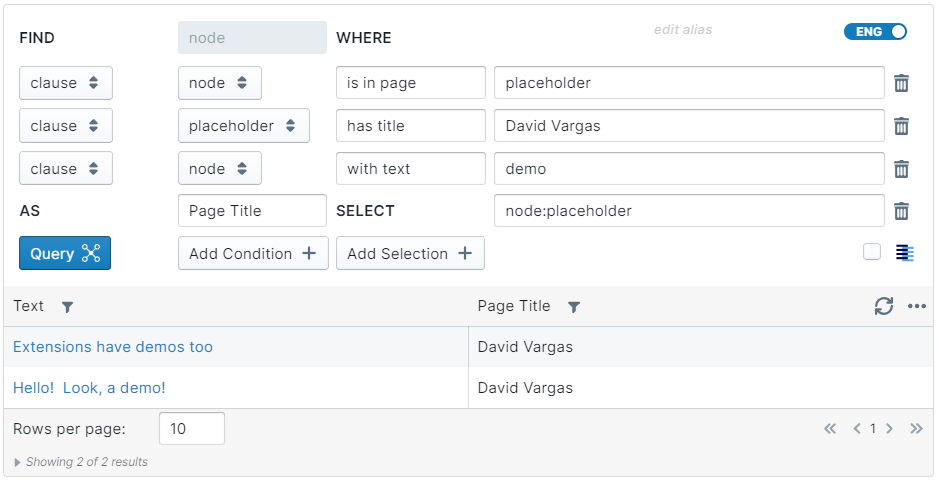Viewport: 939px width, 480px height.
Task: Click the striped layout icon beside checkbox
Action: [x=905, y=253]
